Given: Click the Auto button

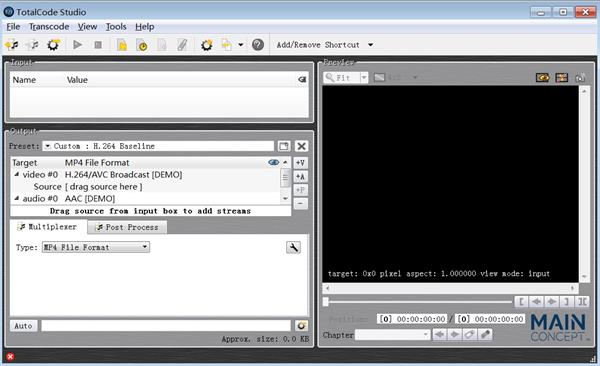Looking at the screenshot, I should (23, 326).
